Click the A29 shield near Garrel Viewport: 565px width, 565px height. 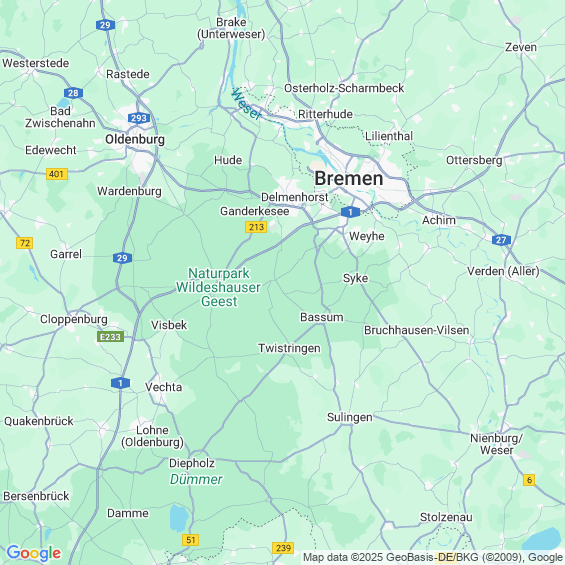click(122, 258)
